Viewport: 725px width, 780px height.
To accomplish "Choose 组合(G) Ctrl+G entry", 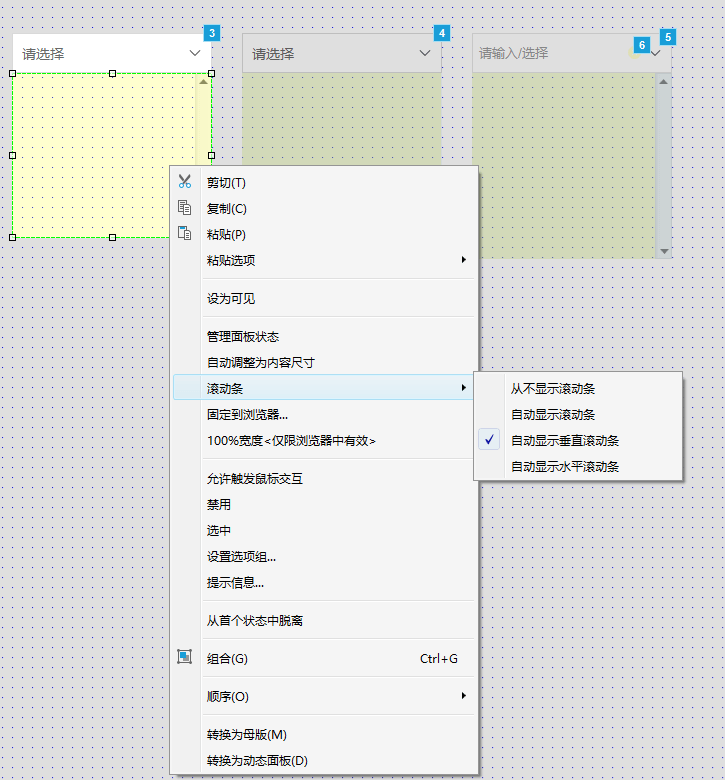I will coord(324,659).
